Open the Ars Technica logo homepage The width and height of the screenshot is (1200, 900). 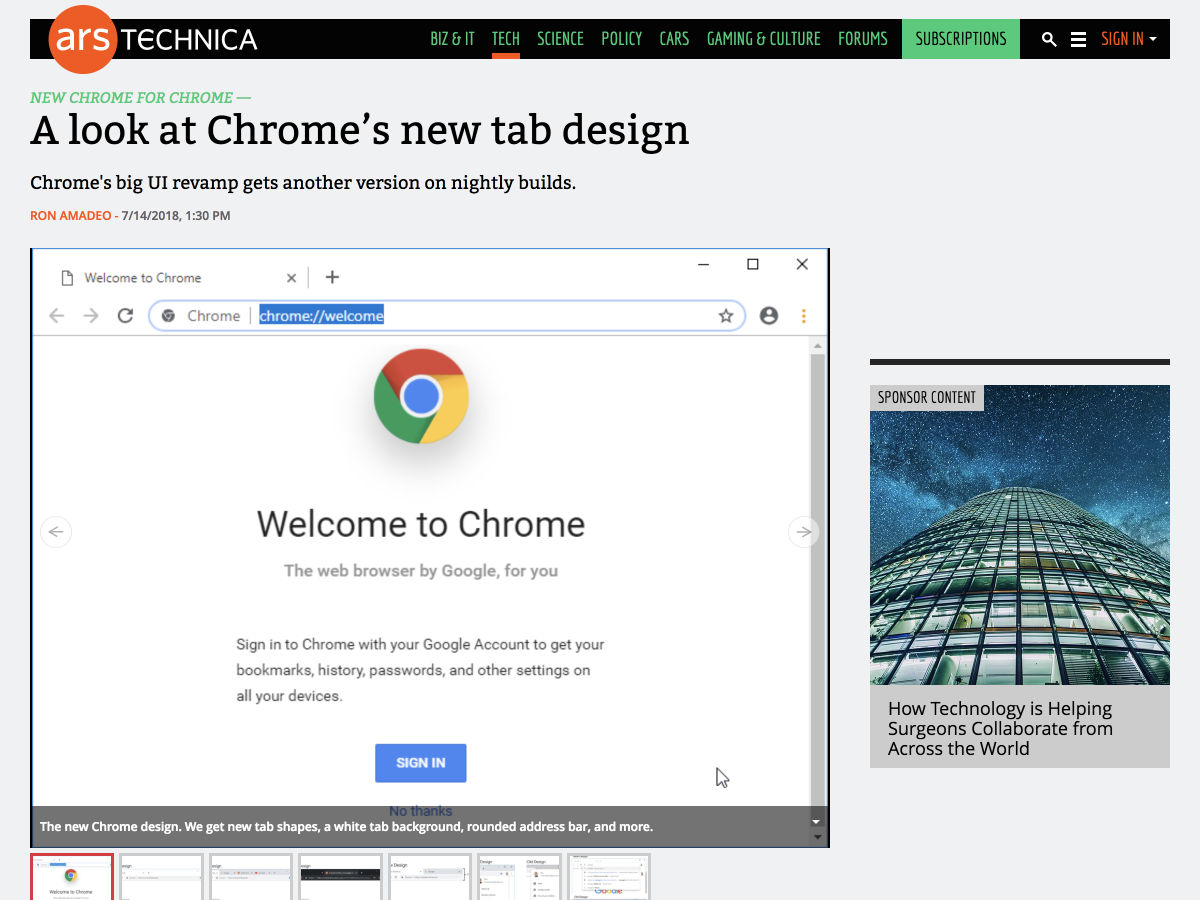pyautogui.click(x=153, y=39)
